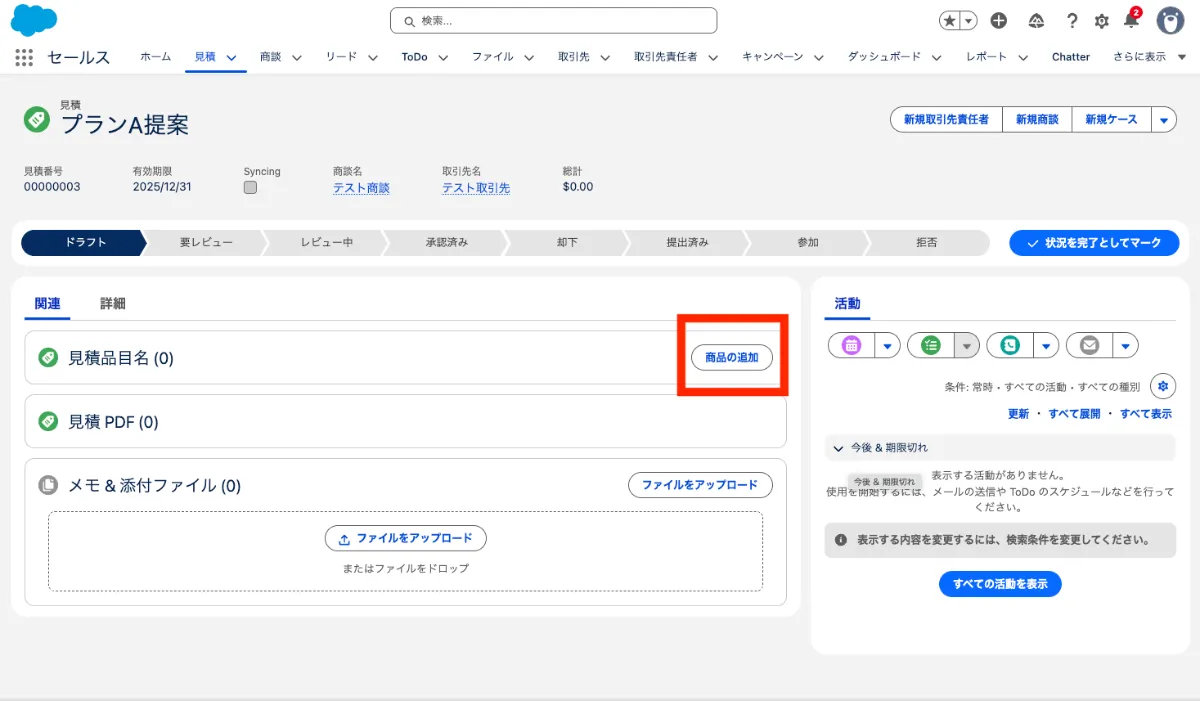The image size is (1200, 701).
Task: Expand the ToDo tab dropdown chevron
Action: pyautogui.click(x=443, y=58)
